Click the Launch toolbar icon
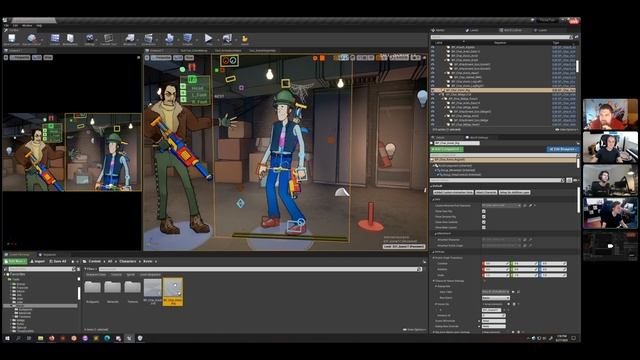 [x=227, y=39]
